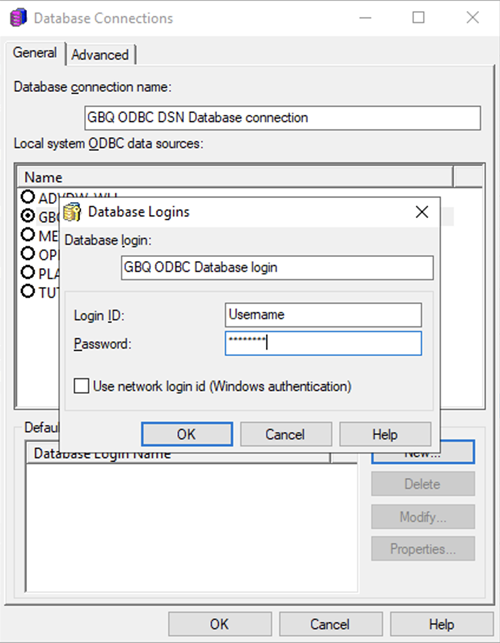Open Help in the Database Logins dialog

(x=385, y=434)
